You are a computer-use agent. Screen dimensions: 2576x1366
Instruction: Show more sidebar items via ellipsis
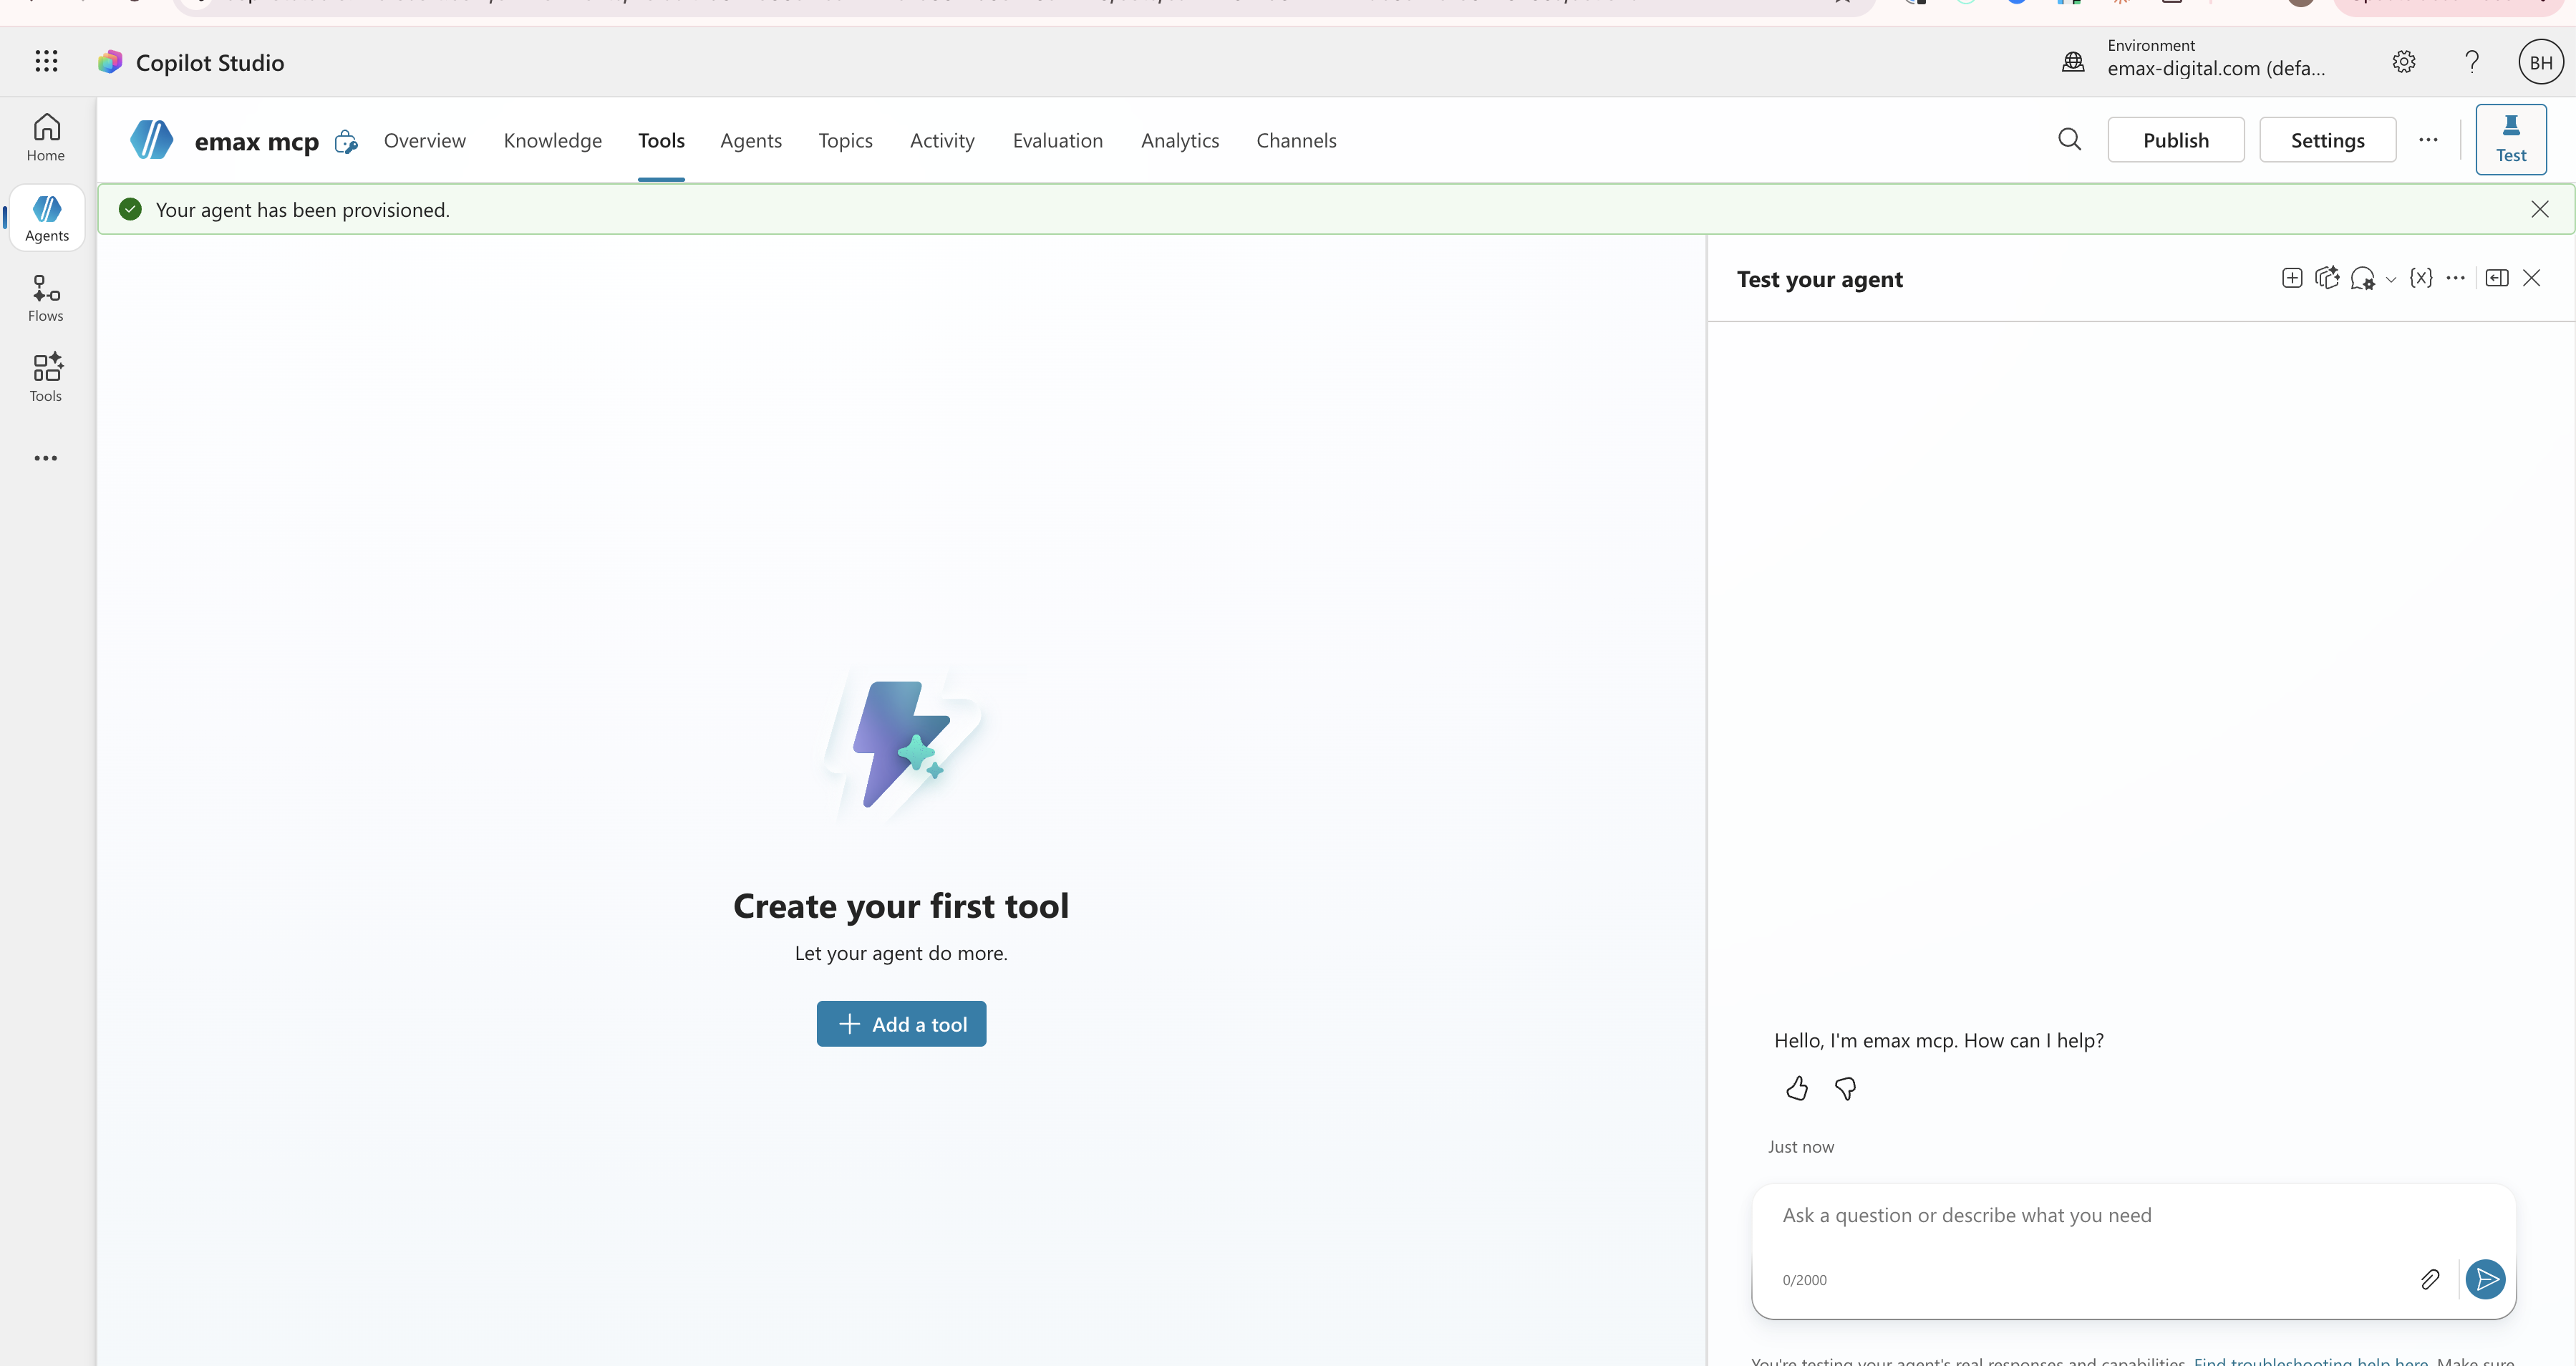(46, 458)
